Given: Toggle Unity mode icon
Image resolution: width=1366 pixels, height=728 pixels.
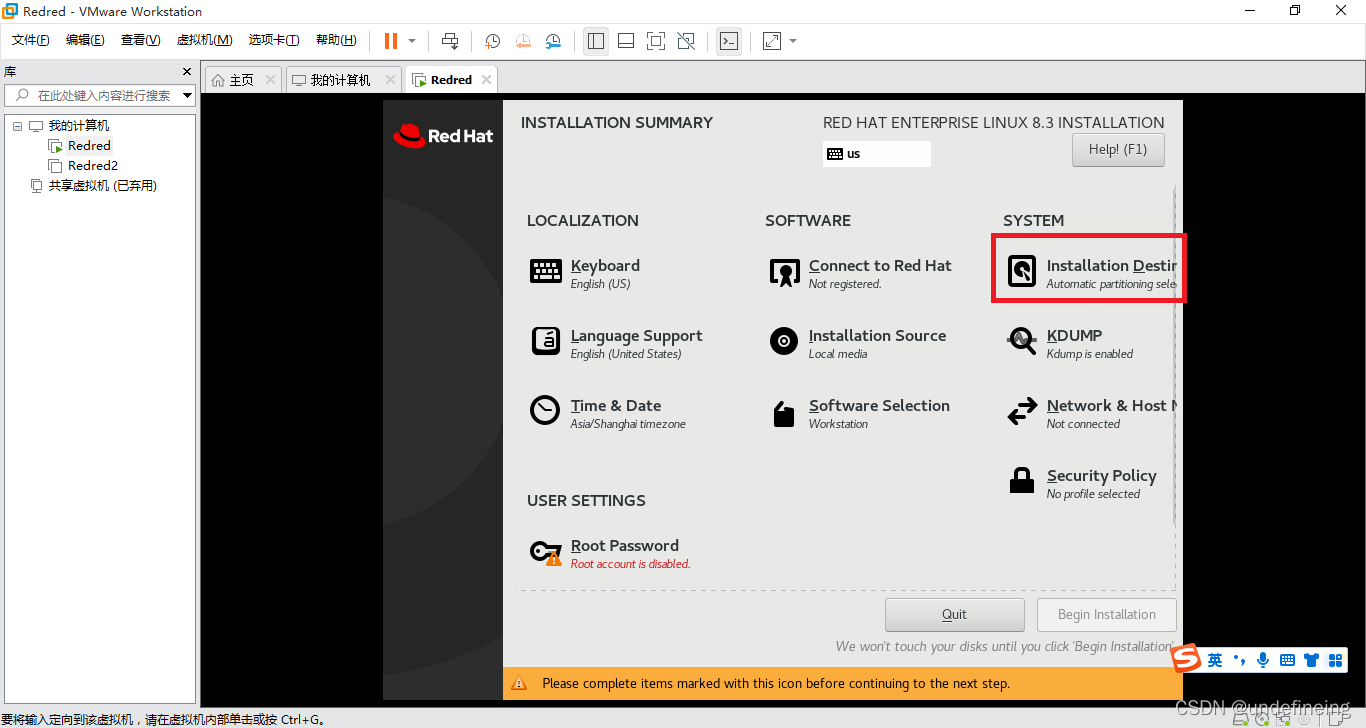Looking at the screenshot, I should click(x=686, y=41).
